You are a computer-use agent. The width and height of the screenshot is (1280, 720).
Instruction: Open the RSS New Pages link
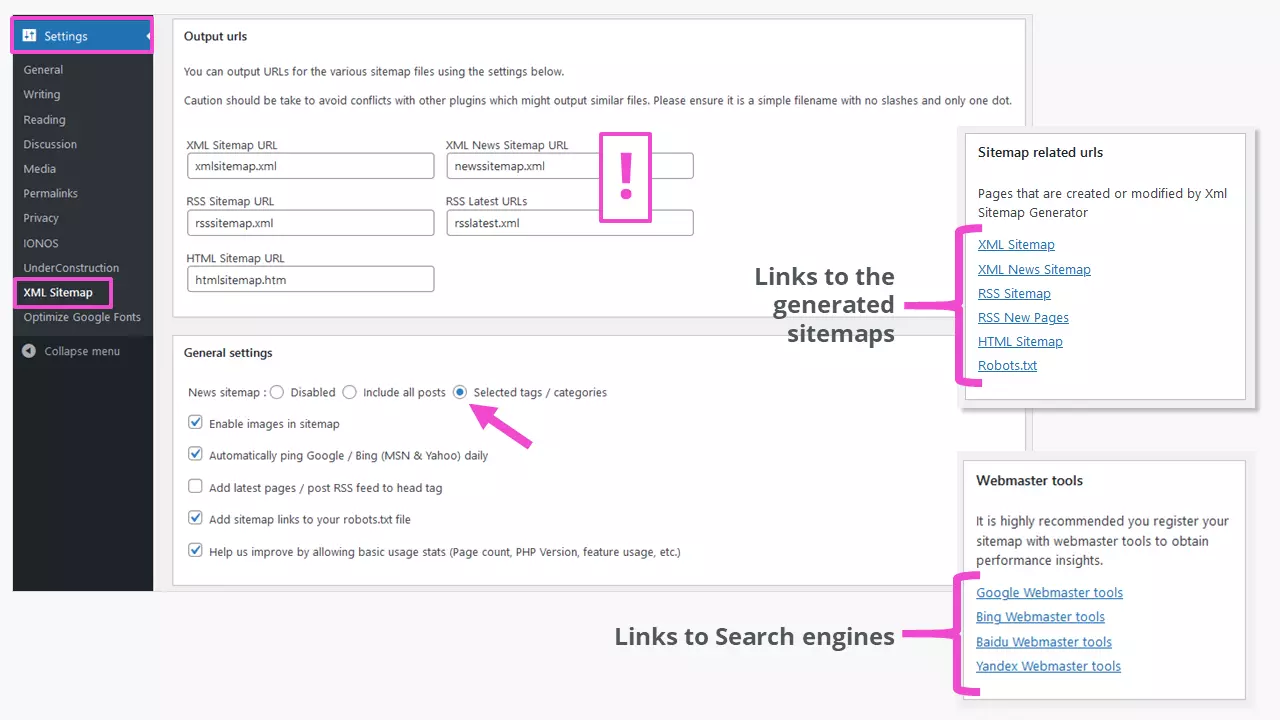1023,317
